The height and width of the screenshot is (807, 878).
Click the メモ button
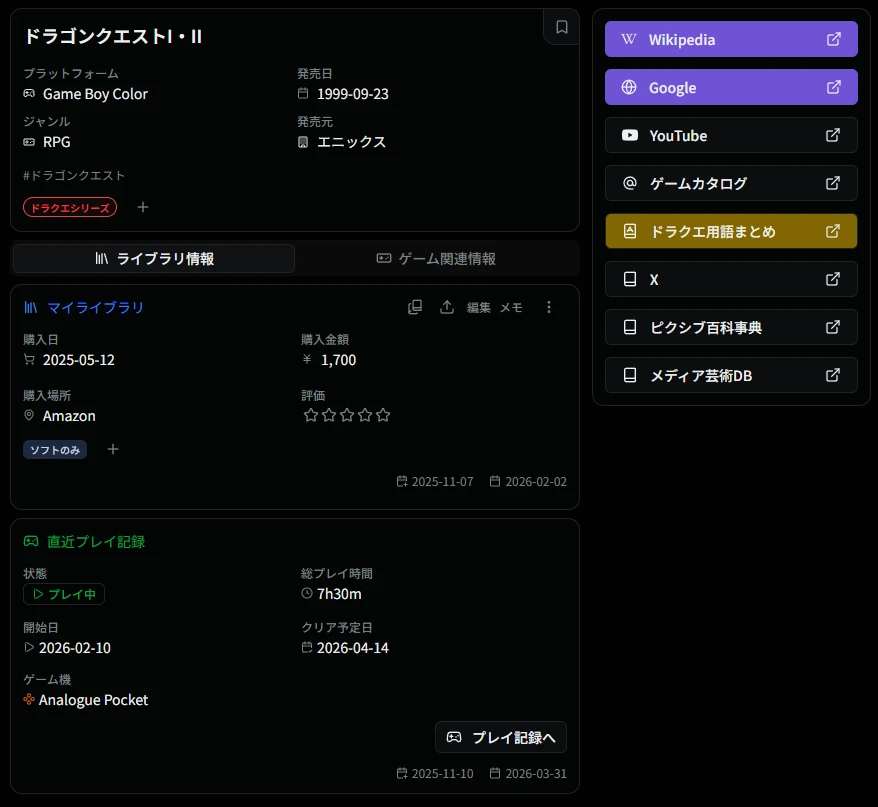tap(511, 307)
